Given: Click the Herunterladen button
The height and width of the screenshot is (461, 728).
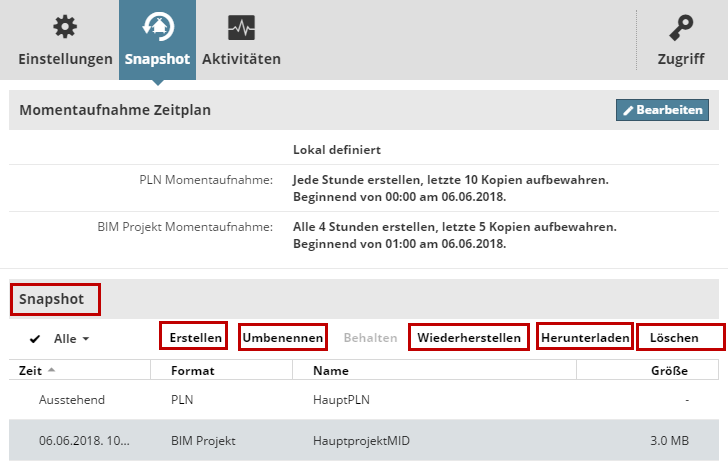Looking at the screenshot, I should coord(585,338).
